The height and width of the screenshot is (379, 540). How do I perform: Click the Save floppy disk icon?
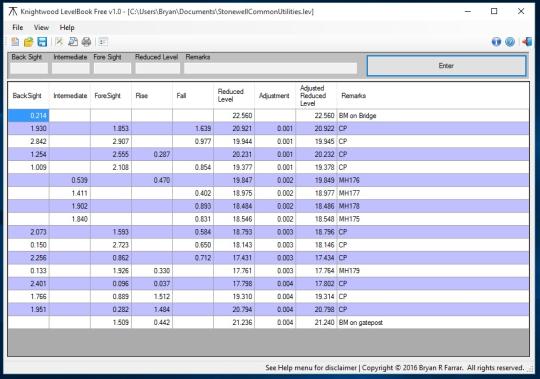(42, 42)
